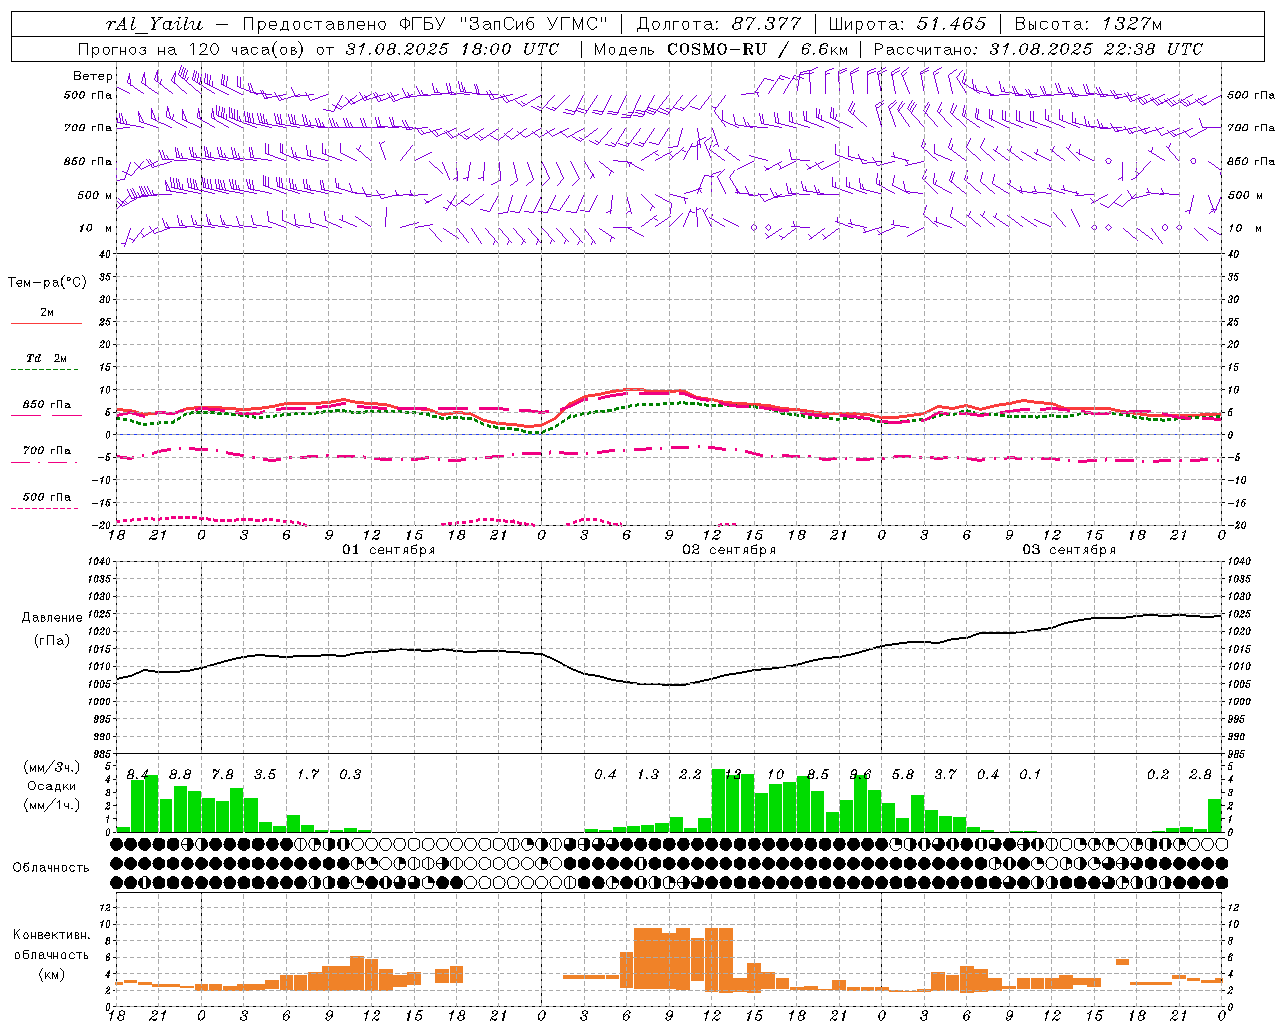Click the 7.8 three-hour precipitation value
Viewport: 1280px width, 1024px height.
tap(222, 774)
